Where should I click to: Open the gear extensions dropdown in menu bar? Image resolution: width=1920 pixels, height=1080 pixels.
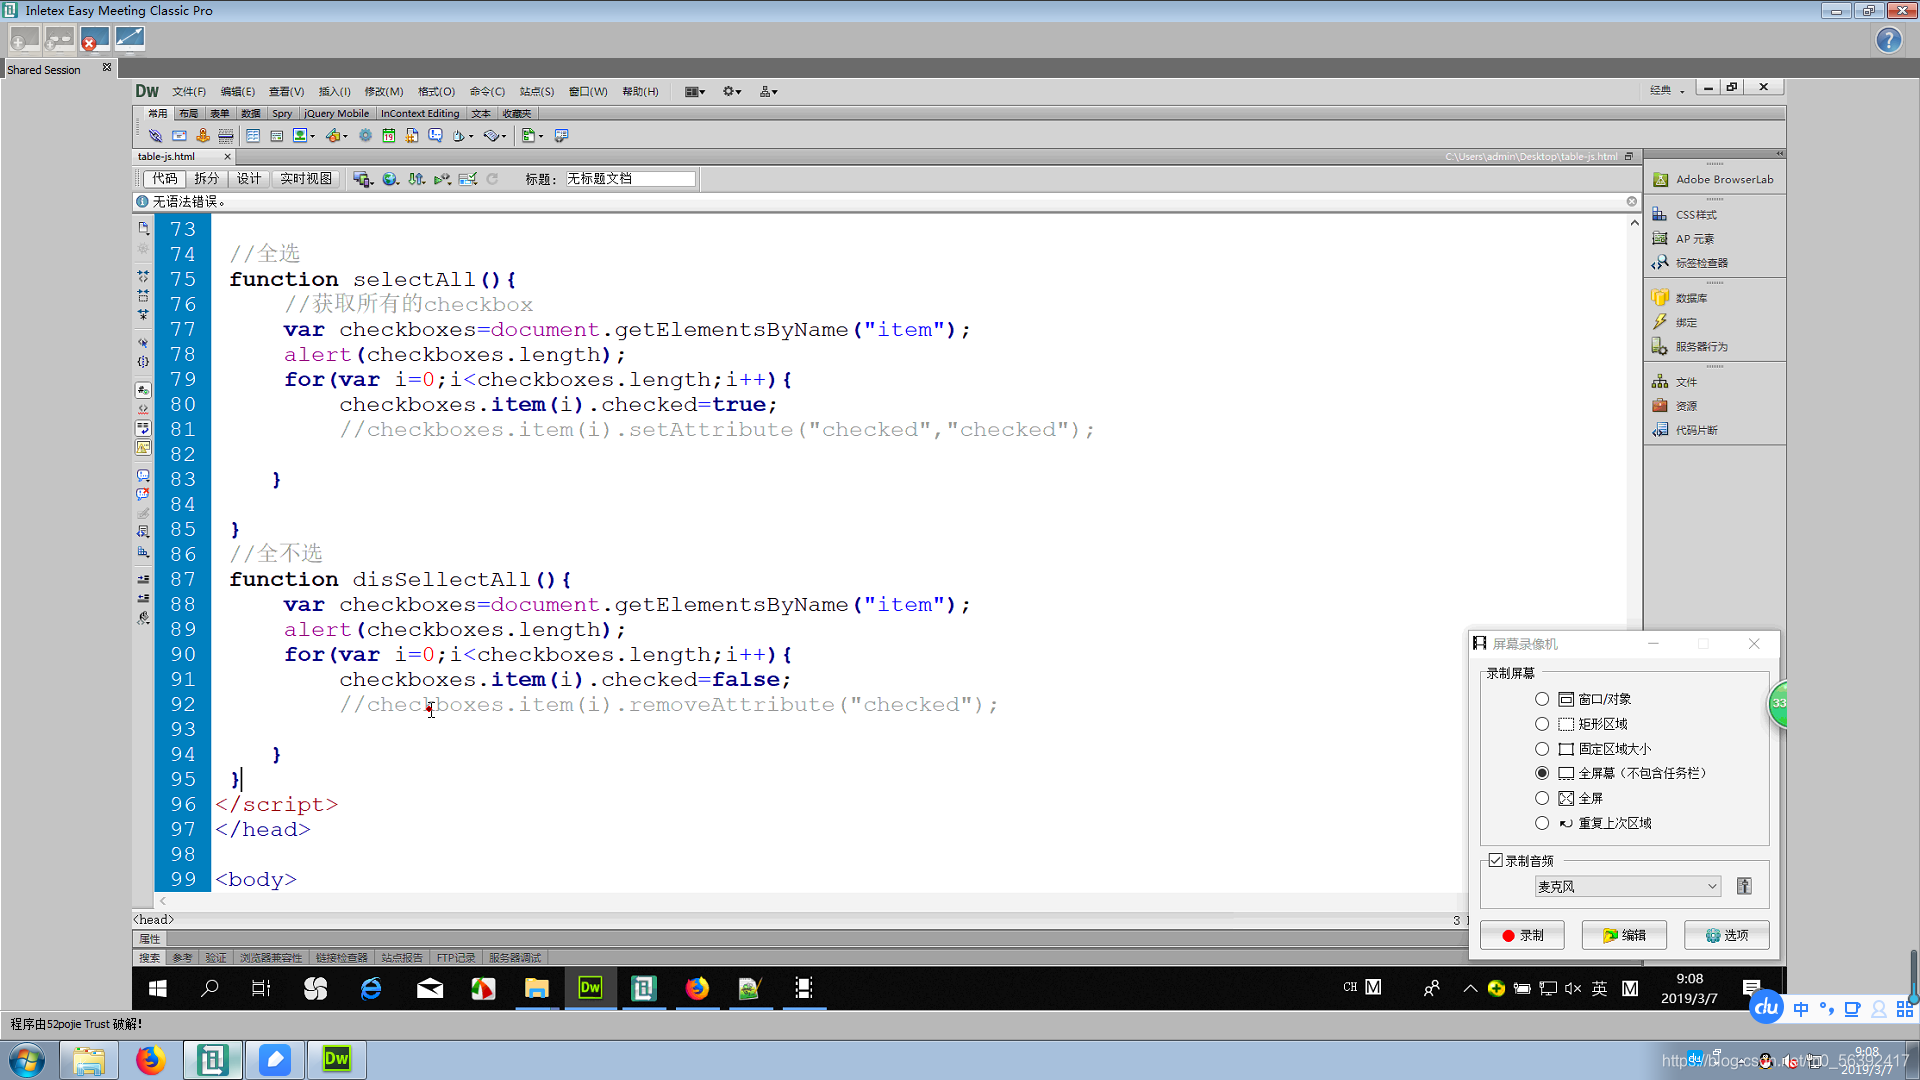(732, 91)
